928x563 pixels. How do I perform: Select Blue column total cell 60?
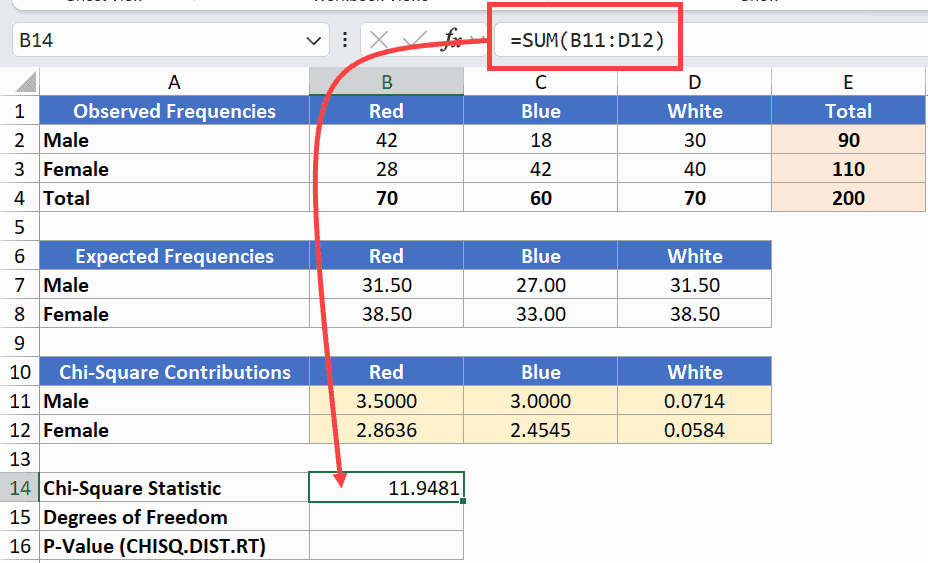pos(540,198)
